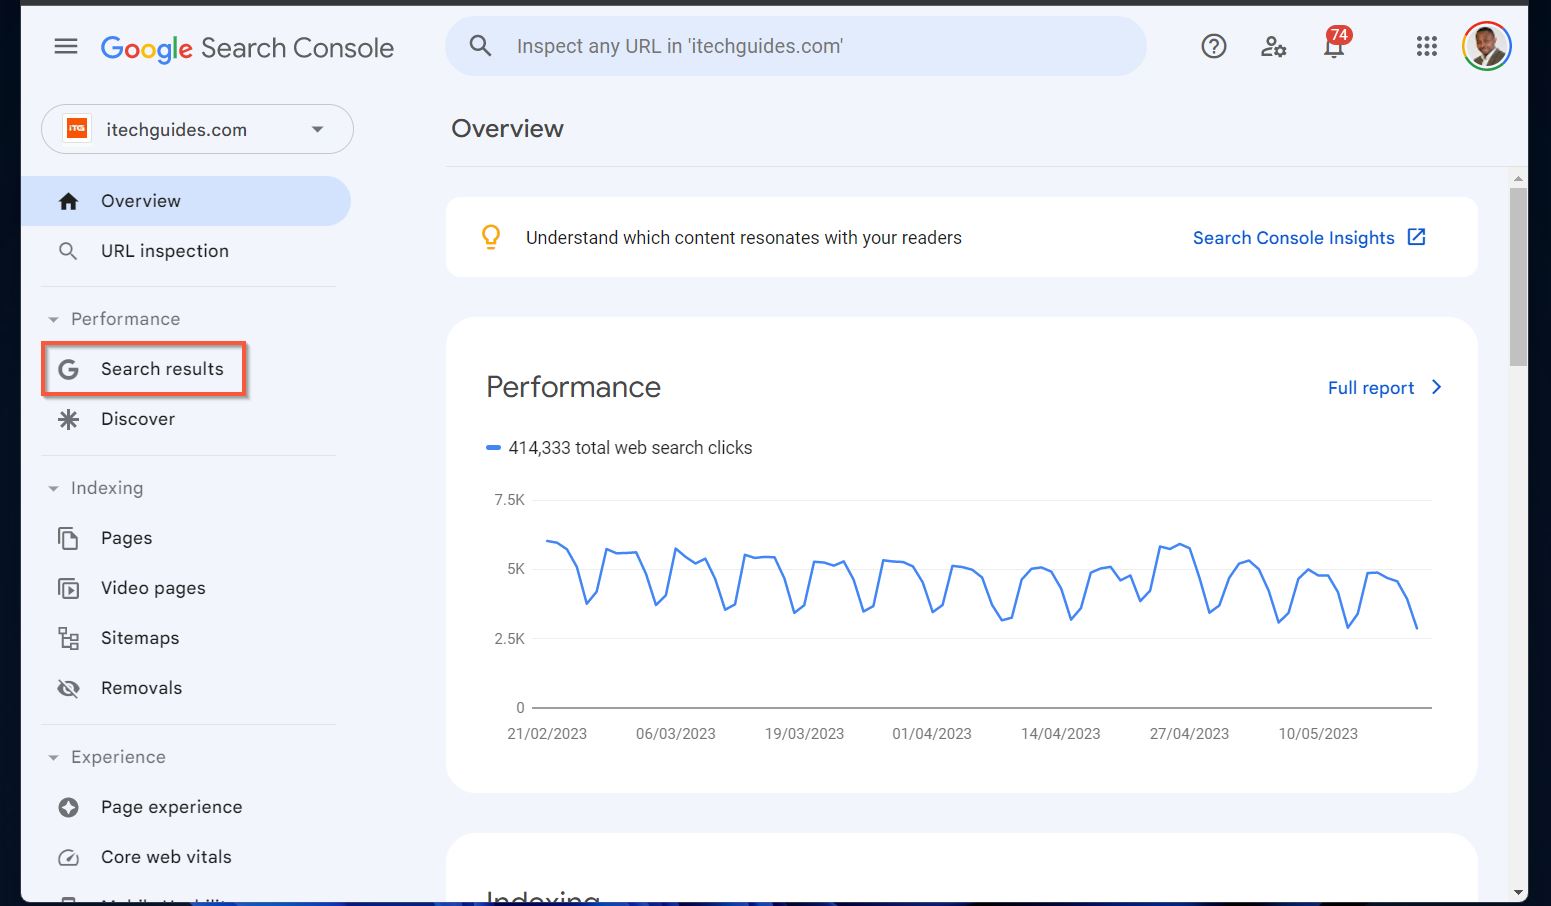Click the search magnifier in URL bar
Screen dimensions: 1551x906
[x=481, y=46]
